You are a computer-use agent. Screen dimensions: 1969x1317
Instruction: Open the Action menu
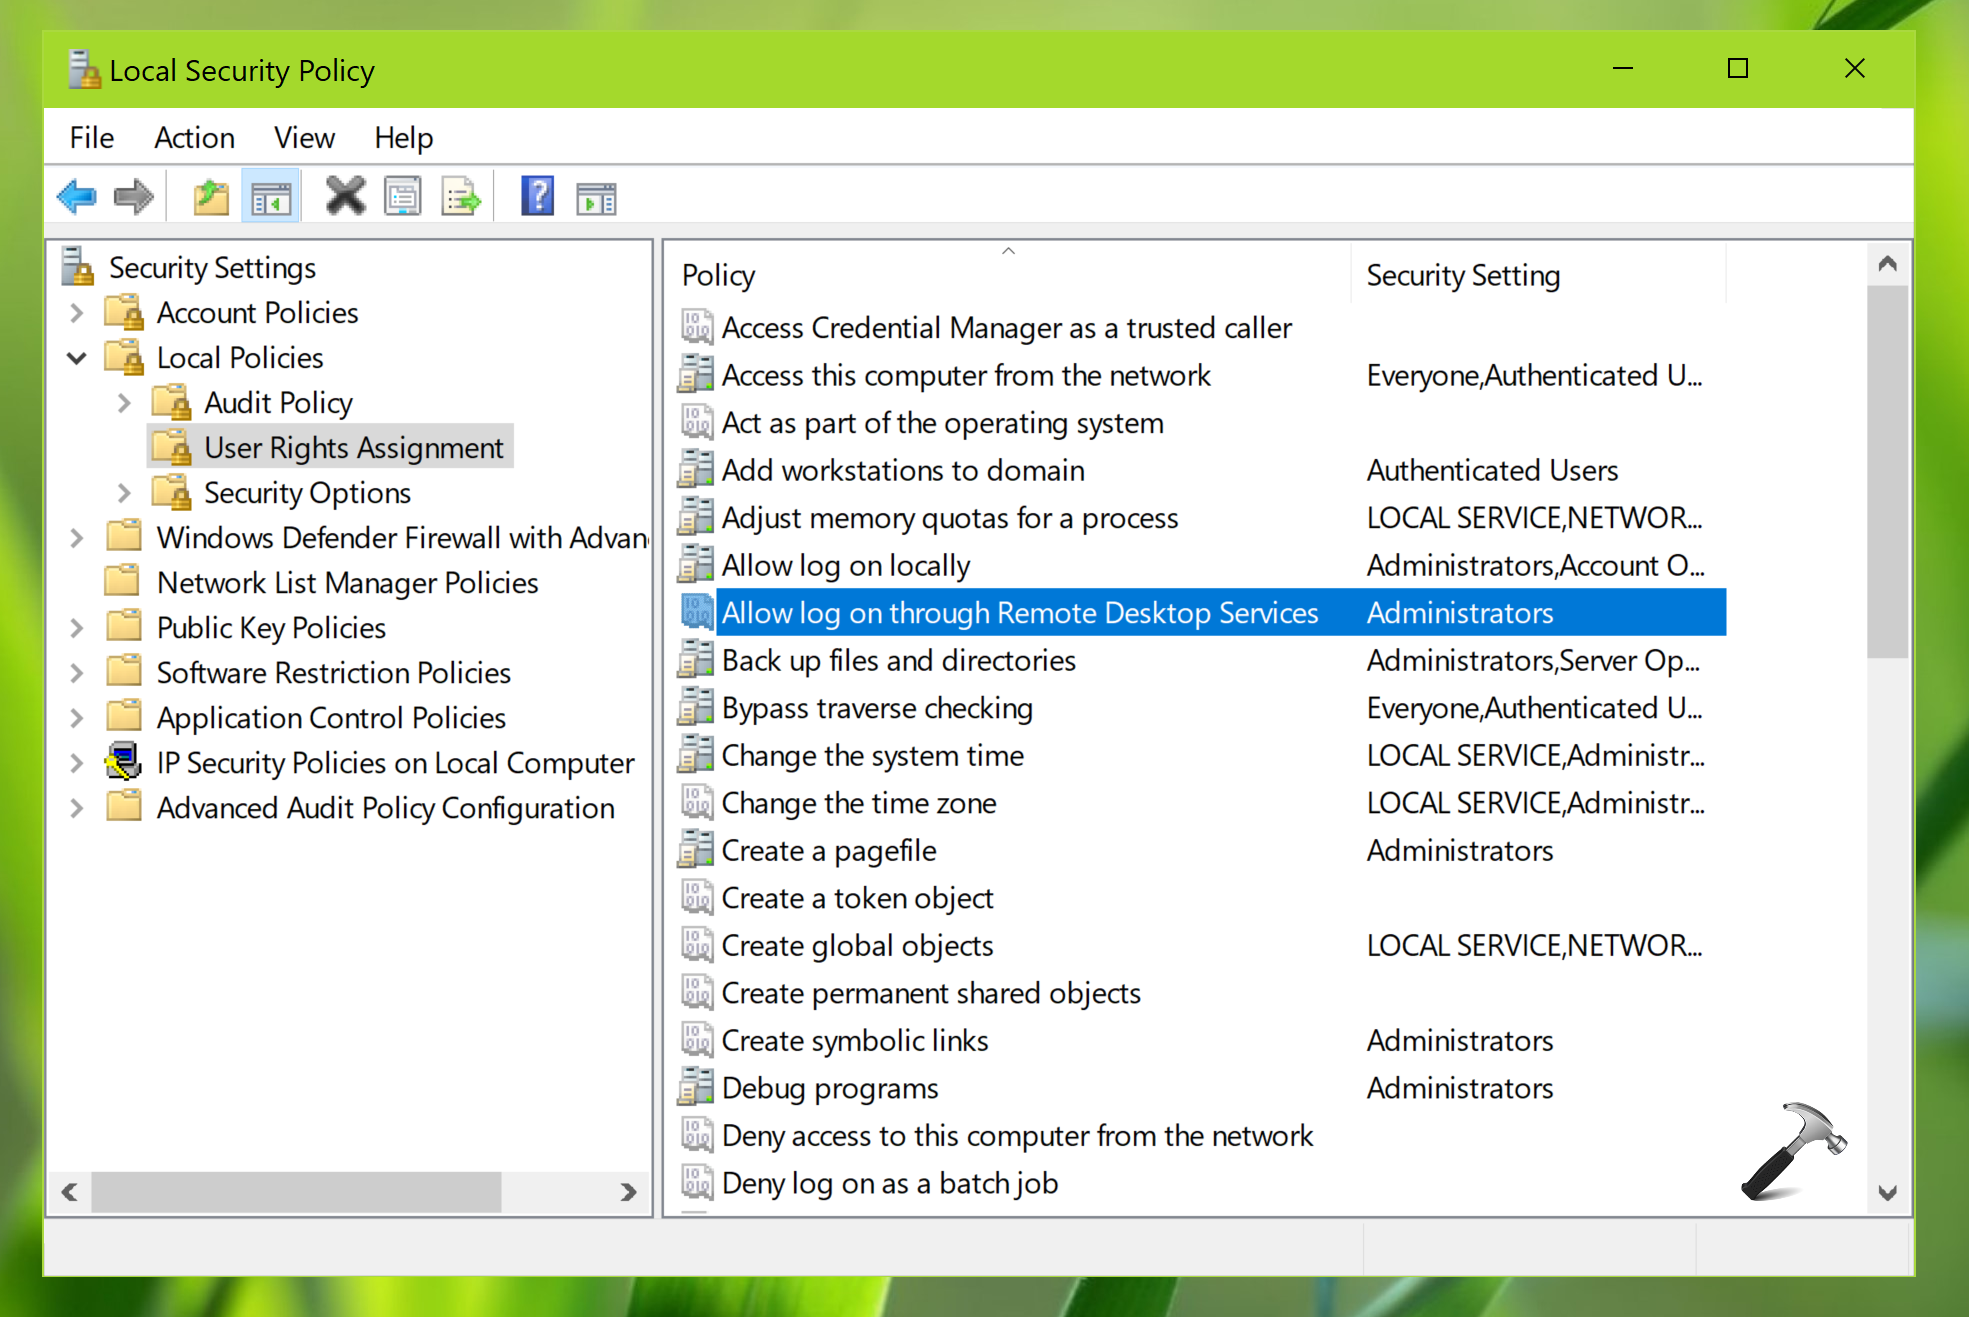[x=194, y=138]
